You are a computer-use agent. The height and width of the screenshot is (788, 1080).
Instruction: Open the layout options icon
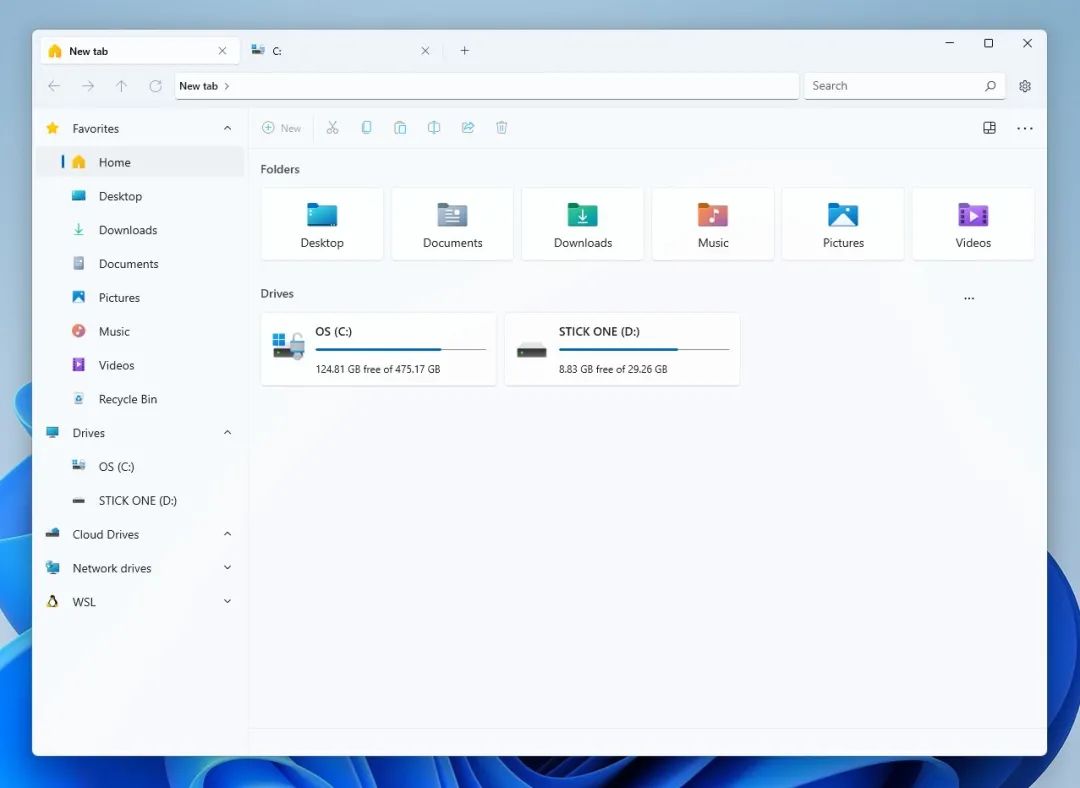(989, 128)
